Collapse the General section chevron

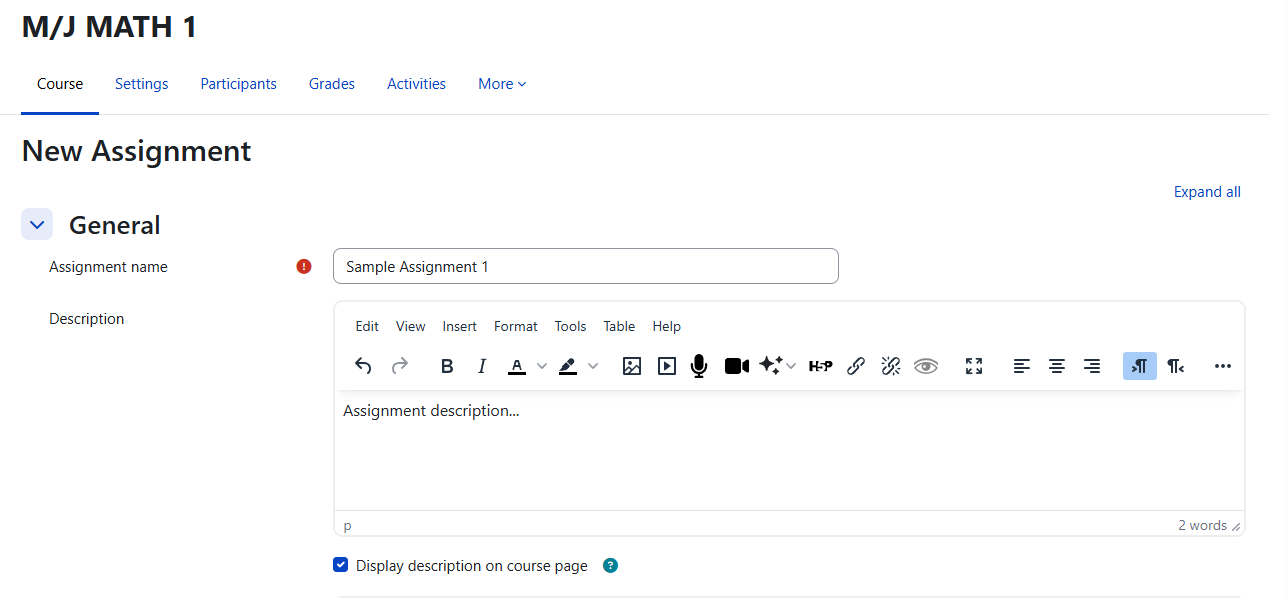coord(37,225)
